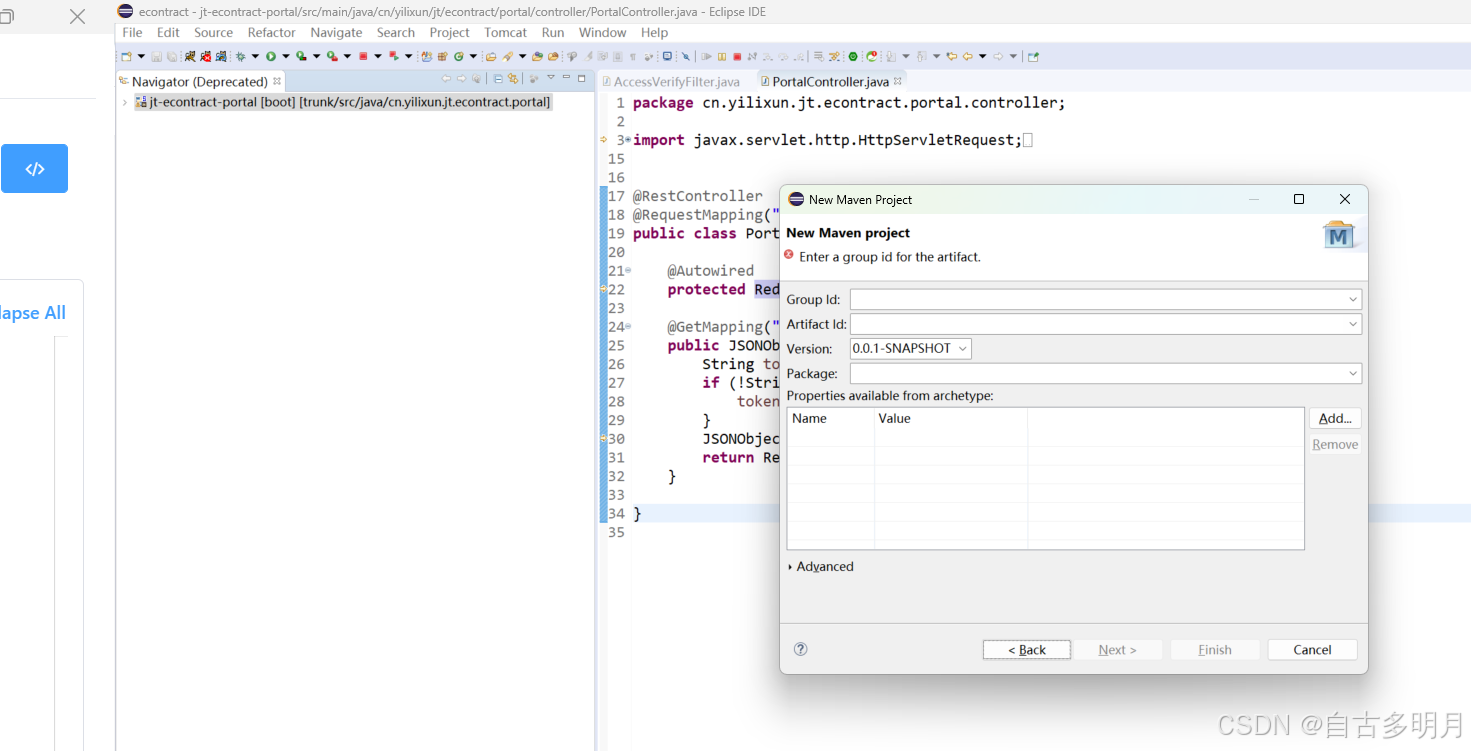Screen dimensions: 1471x751
Task: Click the Save All toolbar icon
Action: [172, 56]
